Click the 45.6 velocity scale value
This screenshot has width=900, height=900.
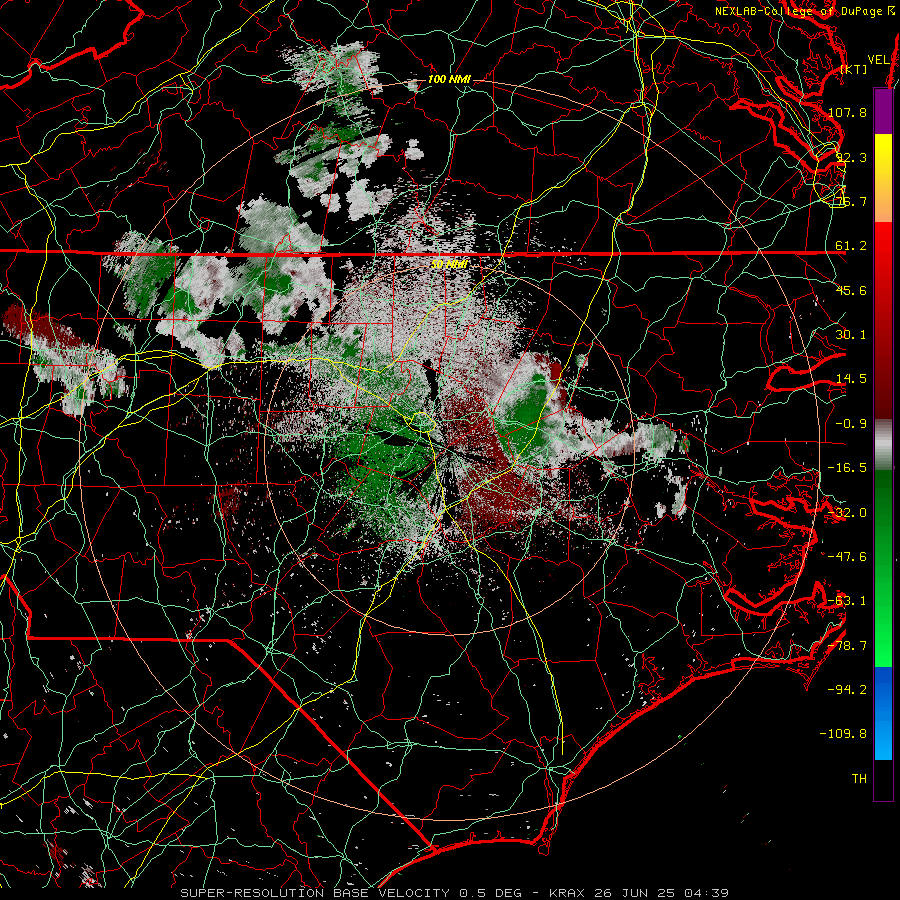(851, 290)
